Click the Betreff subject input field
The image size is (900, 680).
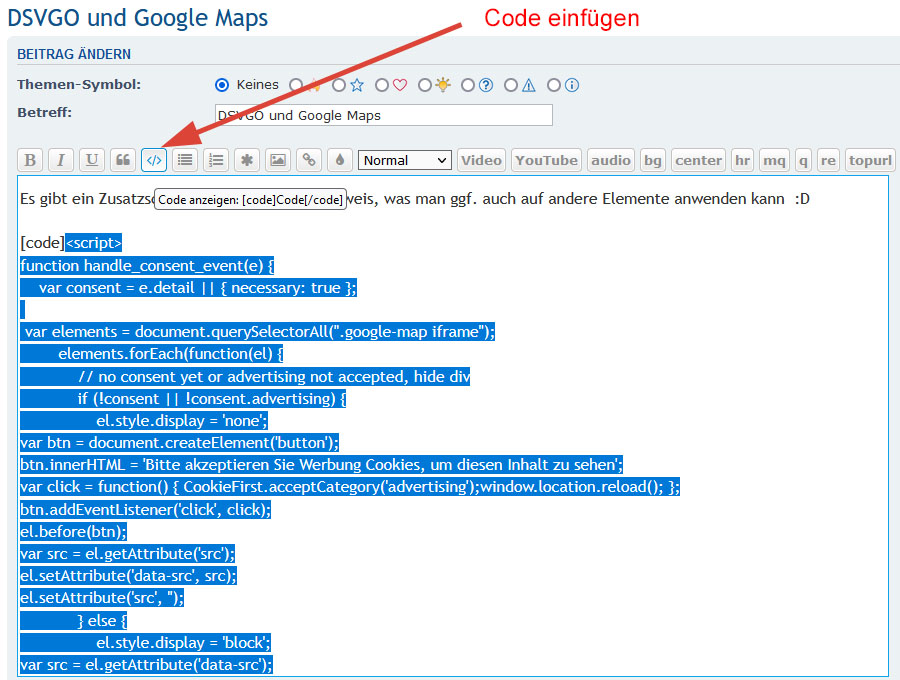(383, 115)
